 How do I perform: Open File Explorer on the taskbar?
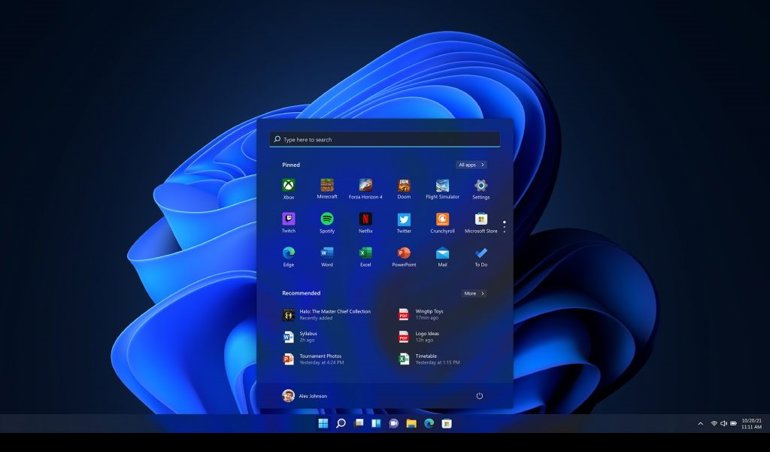411,424
